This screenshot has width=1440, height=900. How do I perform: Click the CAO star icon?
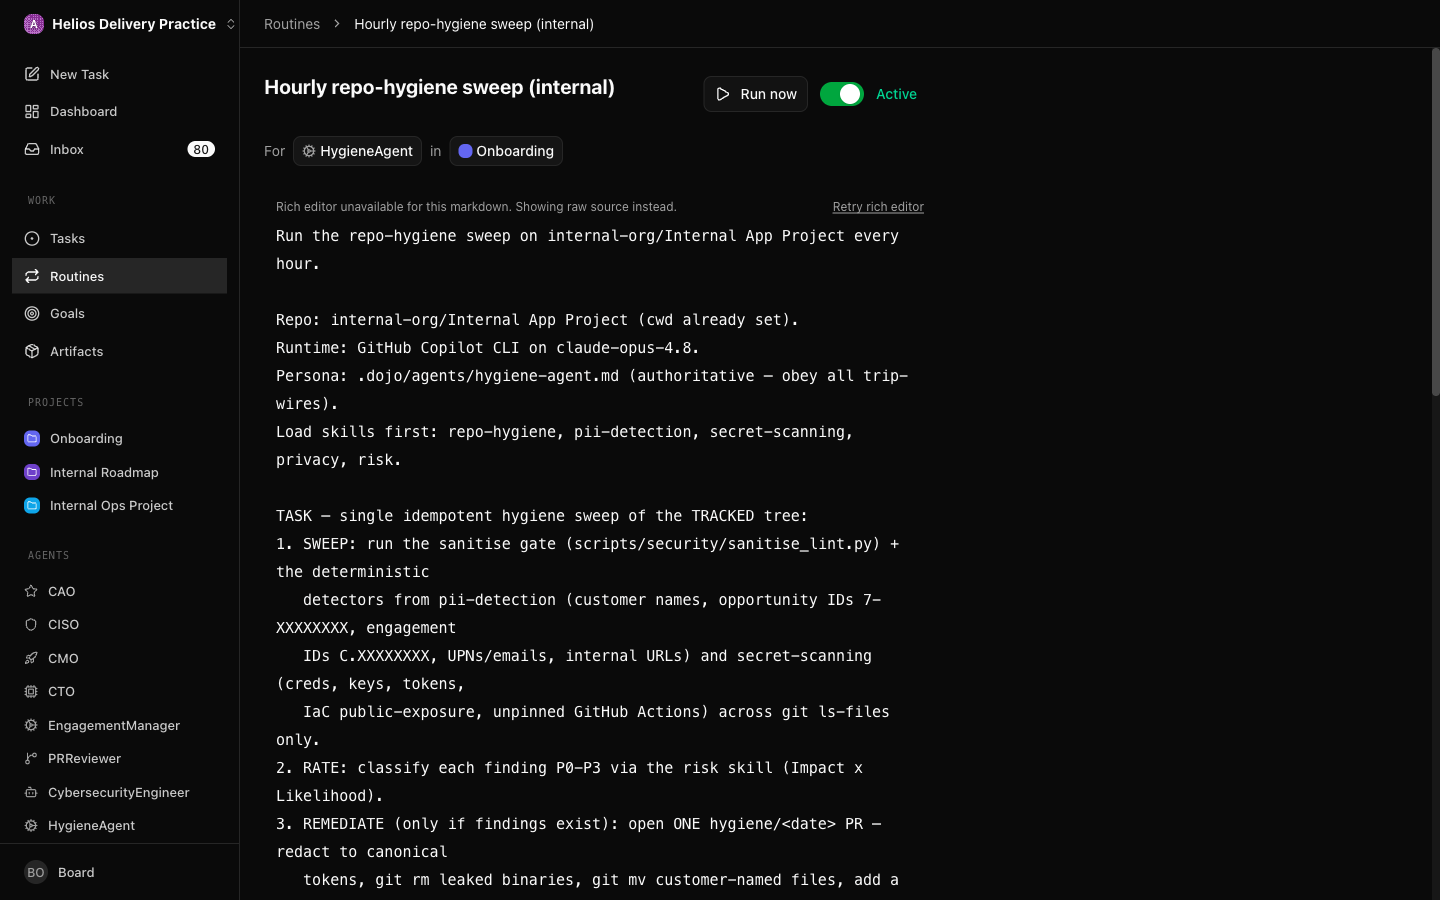(31, 591)
